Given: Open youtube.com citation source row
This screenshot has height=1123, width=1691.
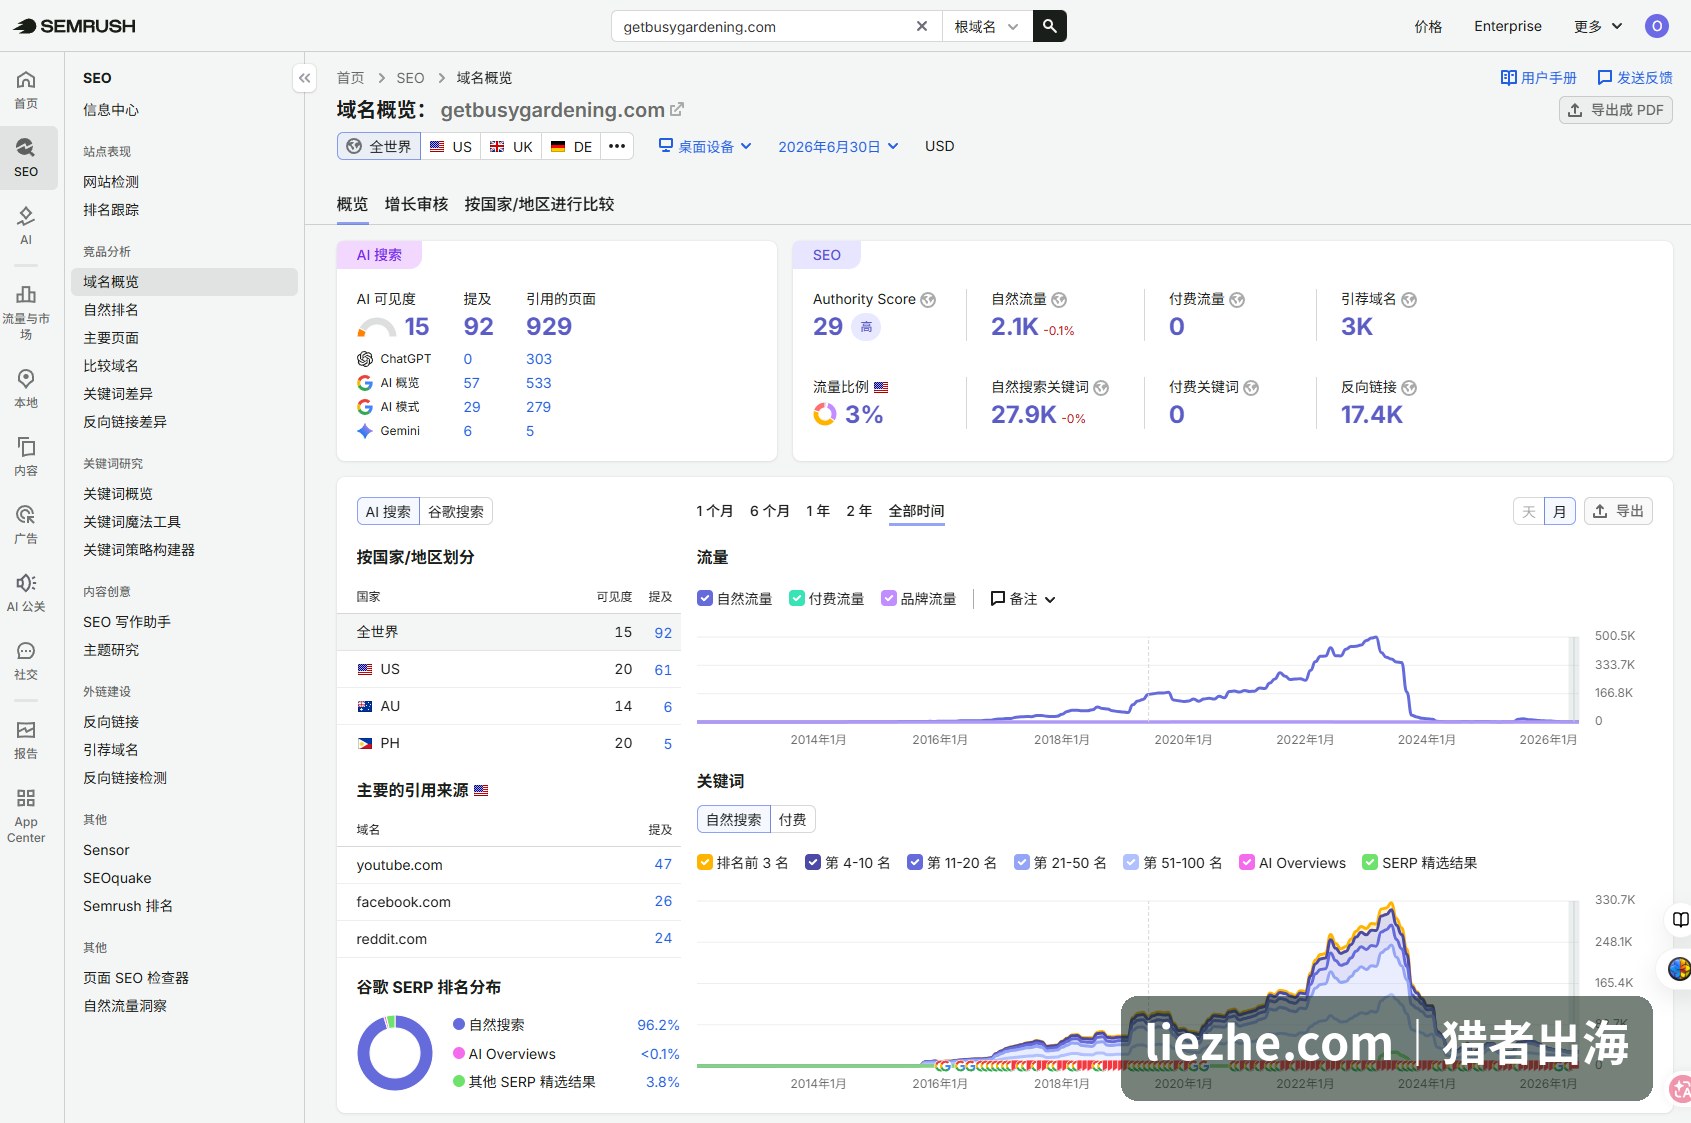Looking at the screenshot, I should (509, 865).
